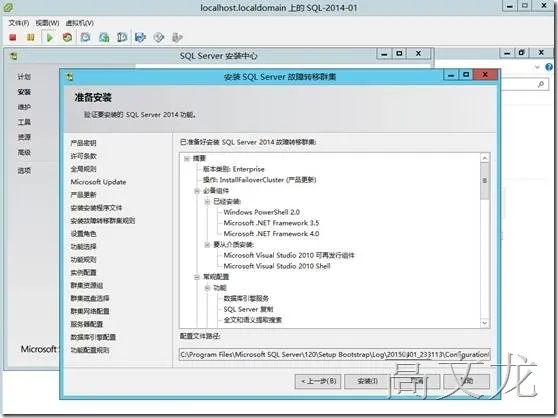Click the reset VM toolbar icon
The image size is (558, 418).
click(x=67, y=37)
